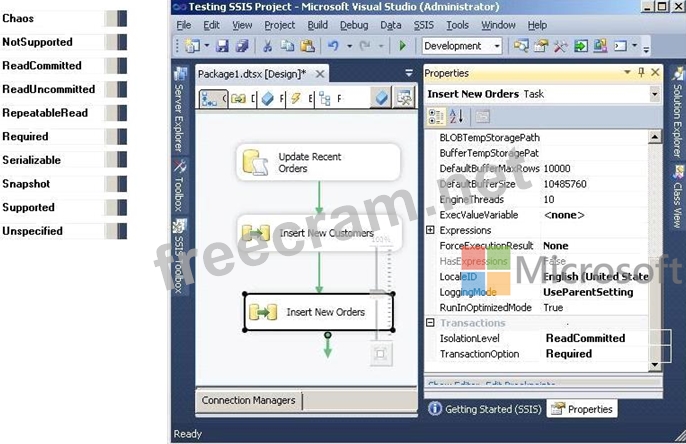Open Event Handlers tab lightning icon

coord(295,99)
